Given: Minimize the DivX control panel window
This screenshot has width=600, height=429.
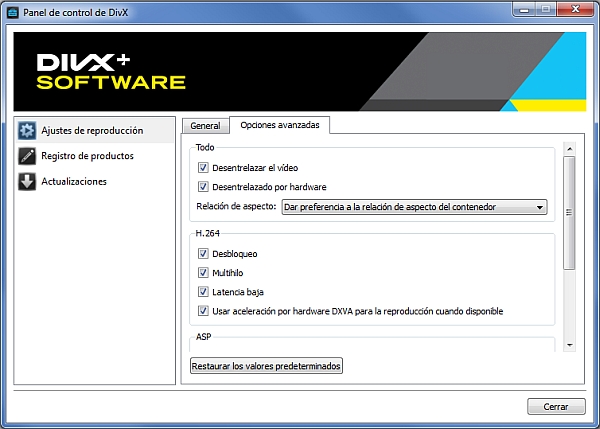Looking at the screenshot, I should coord(524,10).
